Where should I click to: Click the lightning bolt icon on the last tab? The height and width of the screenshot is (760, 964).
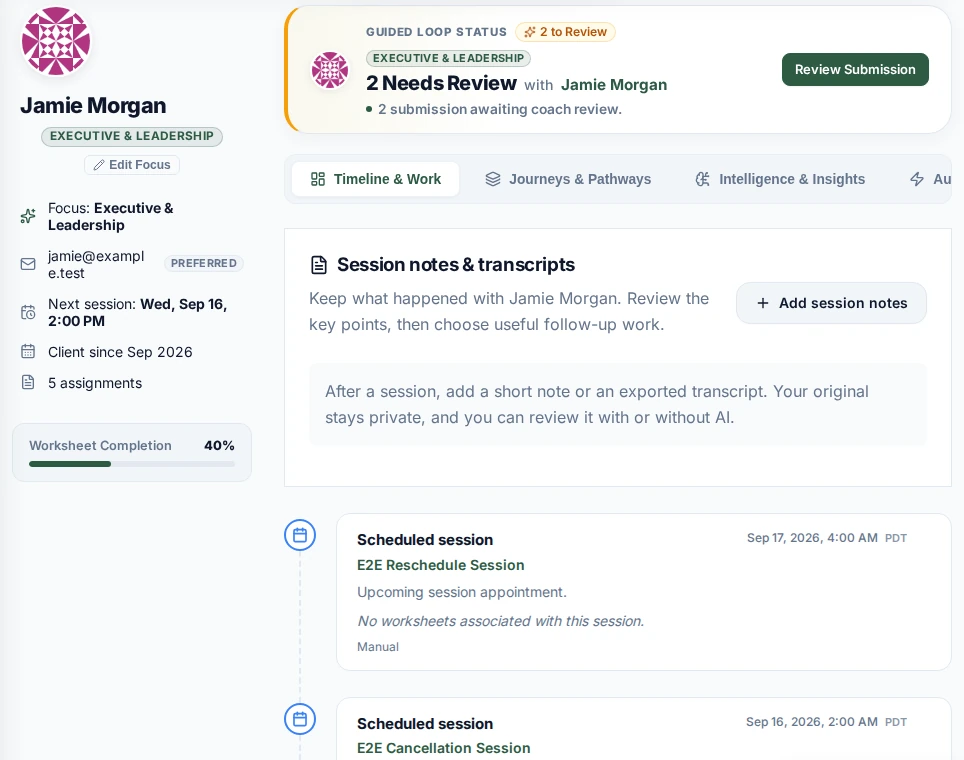[917, 179]
